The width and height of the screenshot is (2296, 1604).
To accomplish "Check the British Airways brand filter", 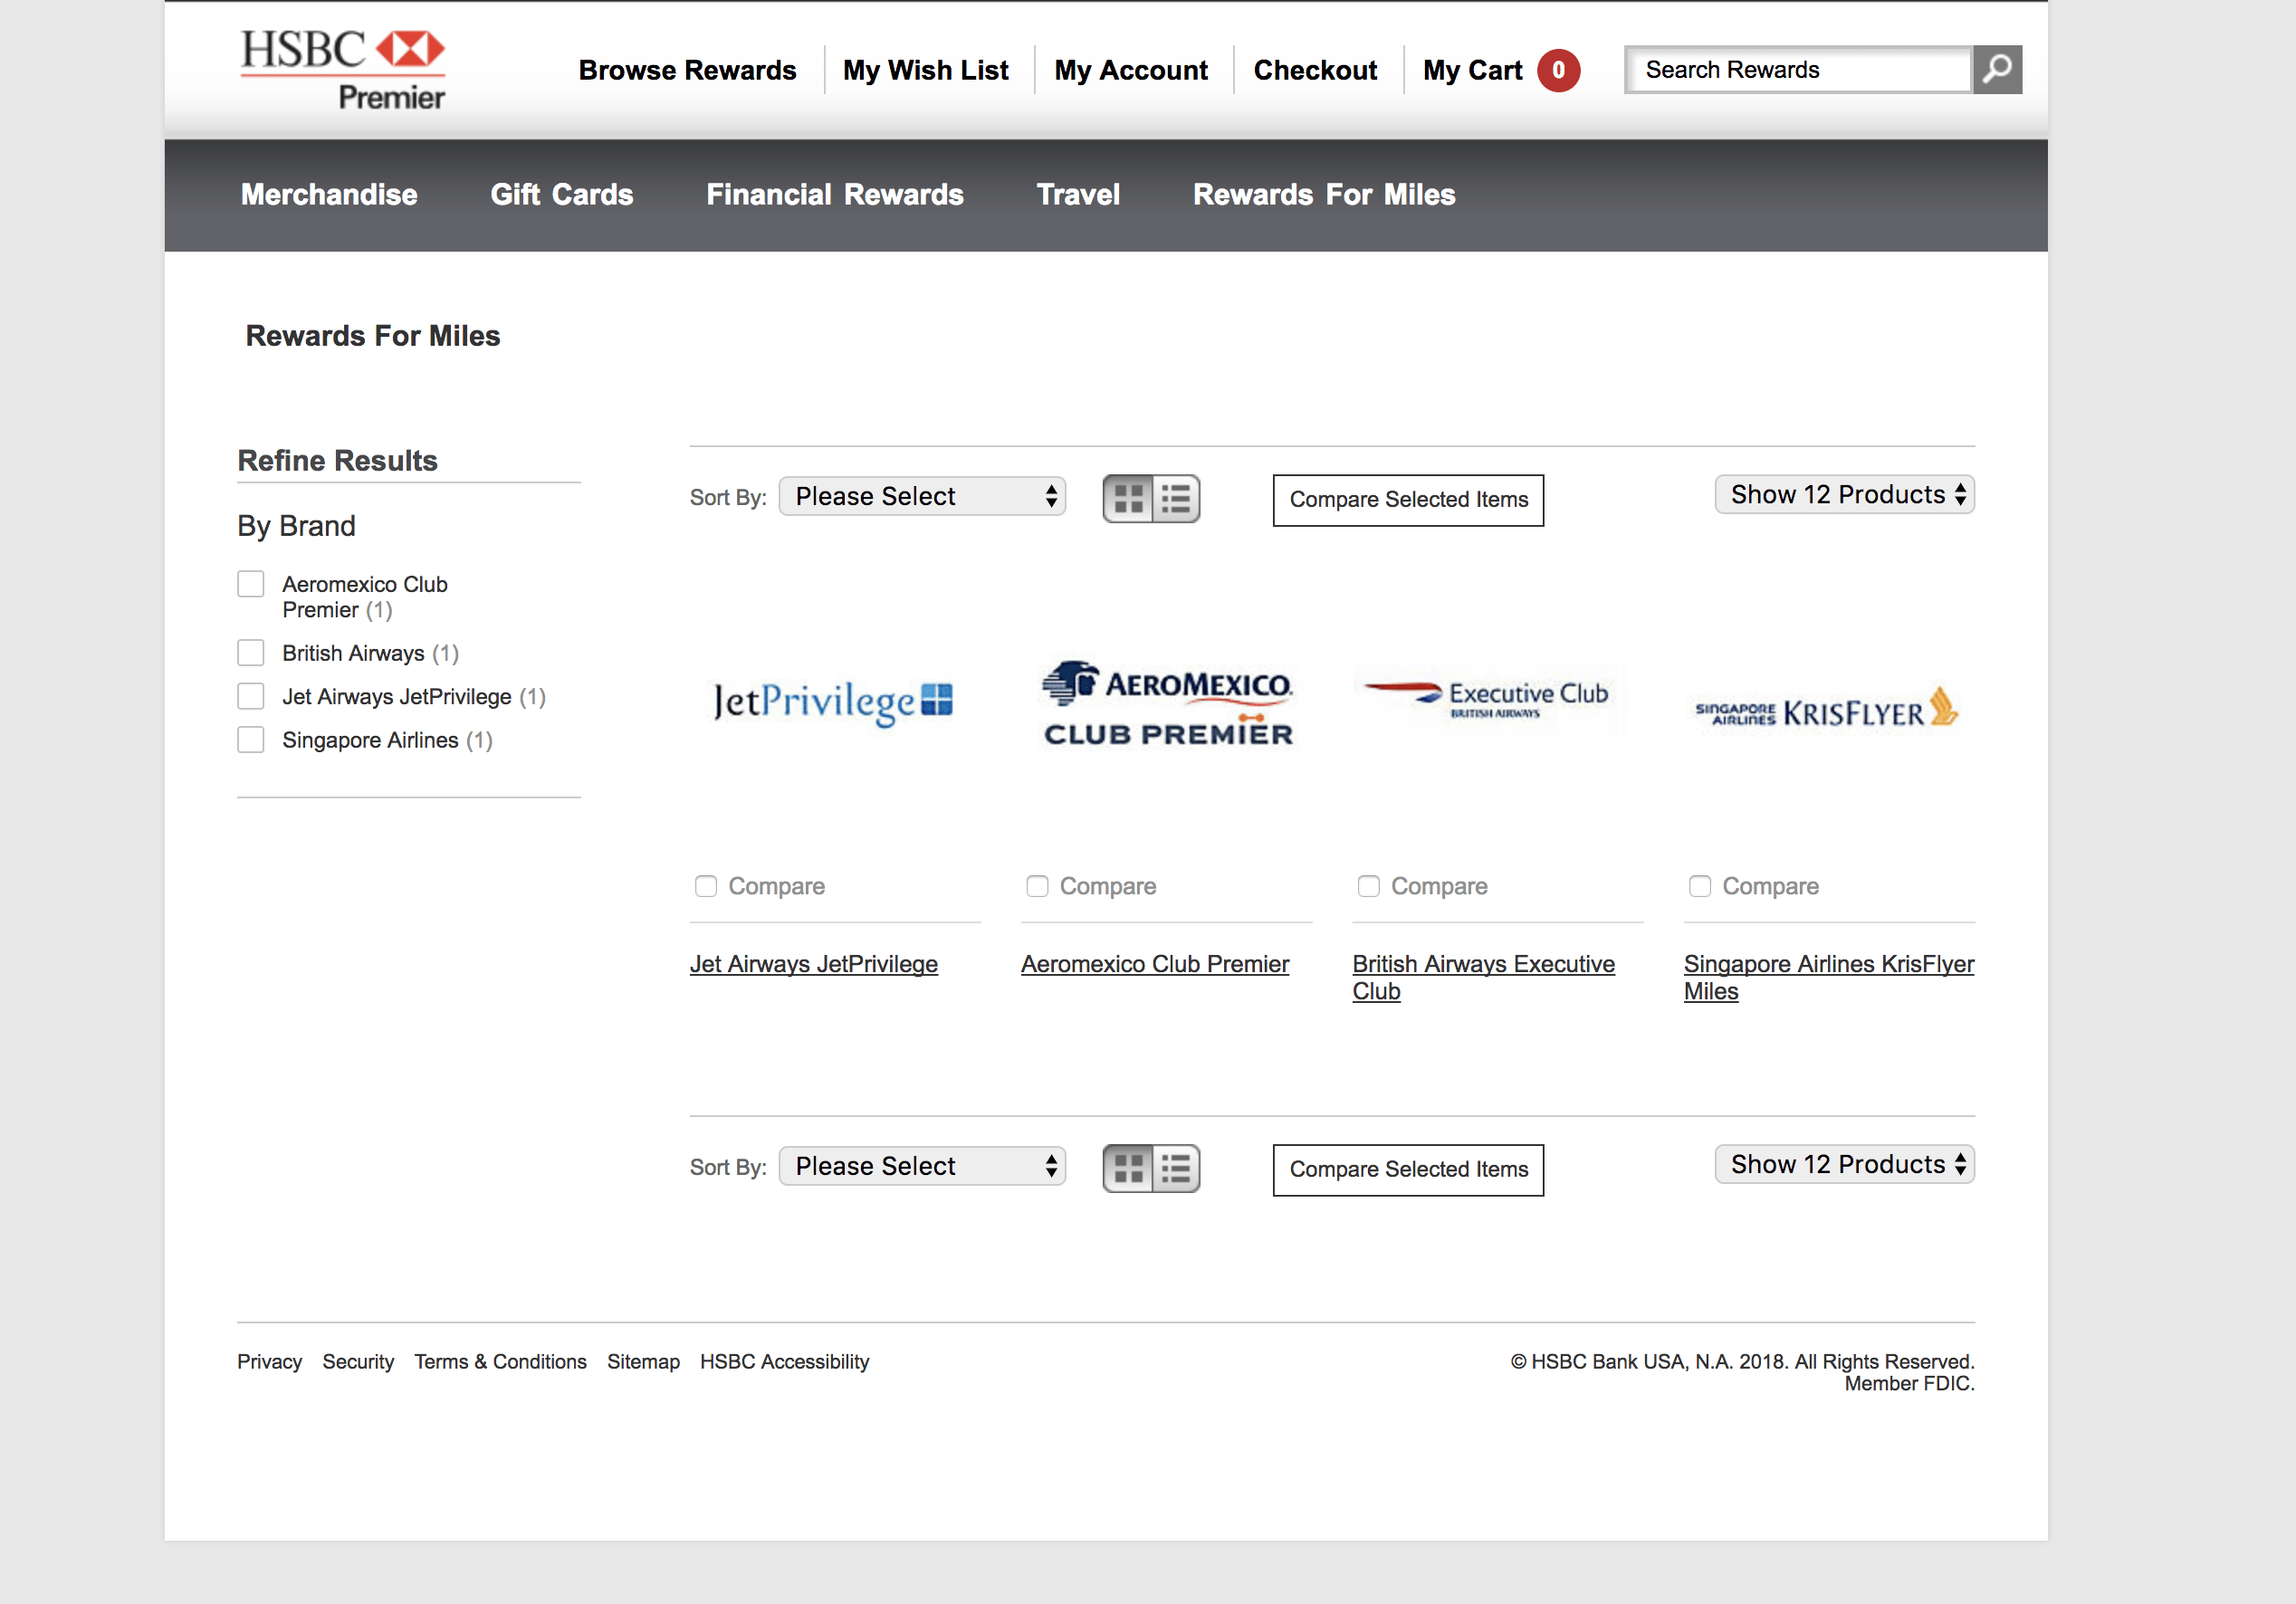I will 251,653.
